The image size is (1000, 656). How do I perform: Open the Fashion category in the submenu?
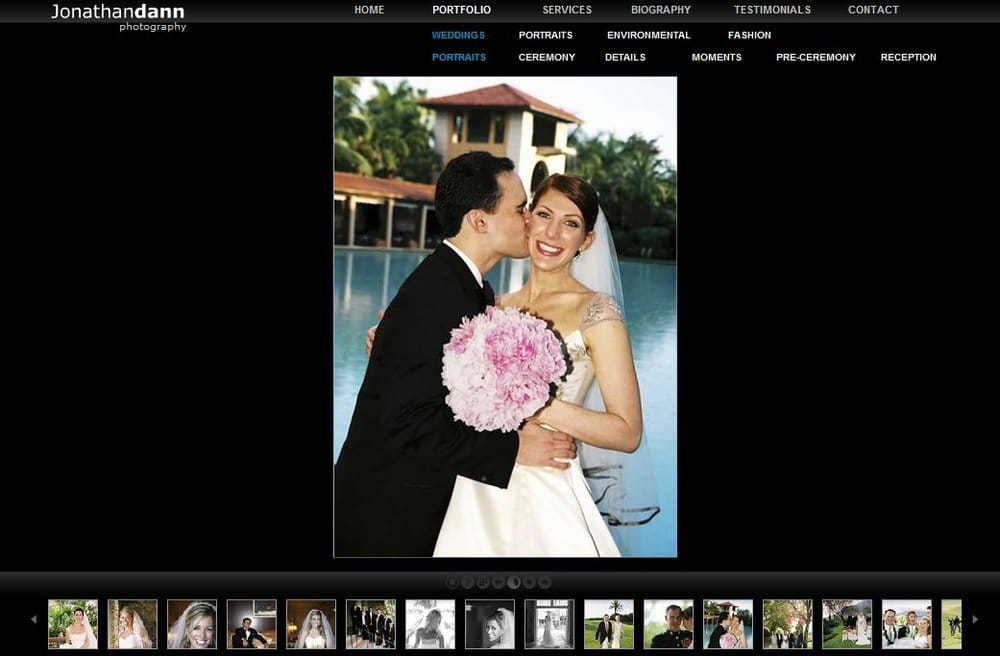(748, 35)
